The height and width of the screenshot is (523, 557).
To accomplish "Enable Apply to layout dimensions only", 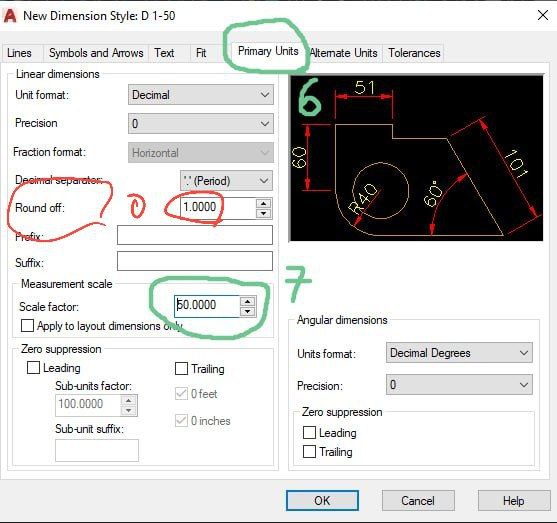I will (x=27, y=325).
